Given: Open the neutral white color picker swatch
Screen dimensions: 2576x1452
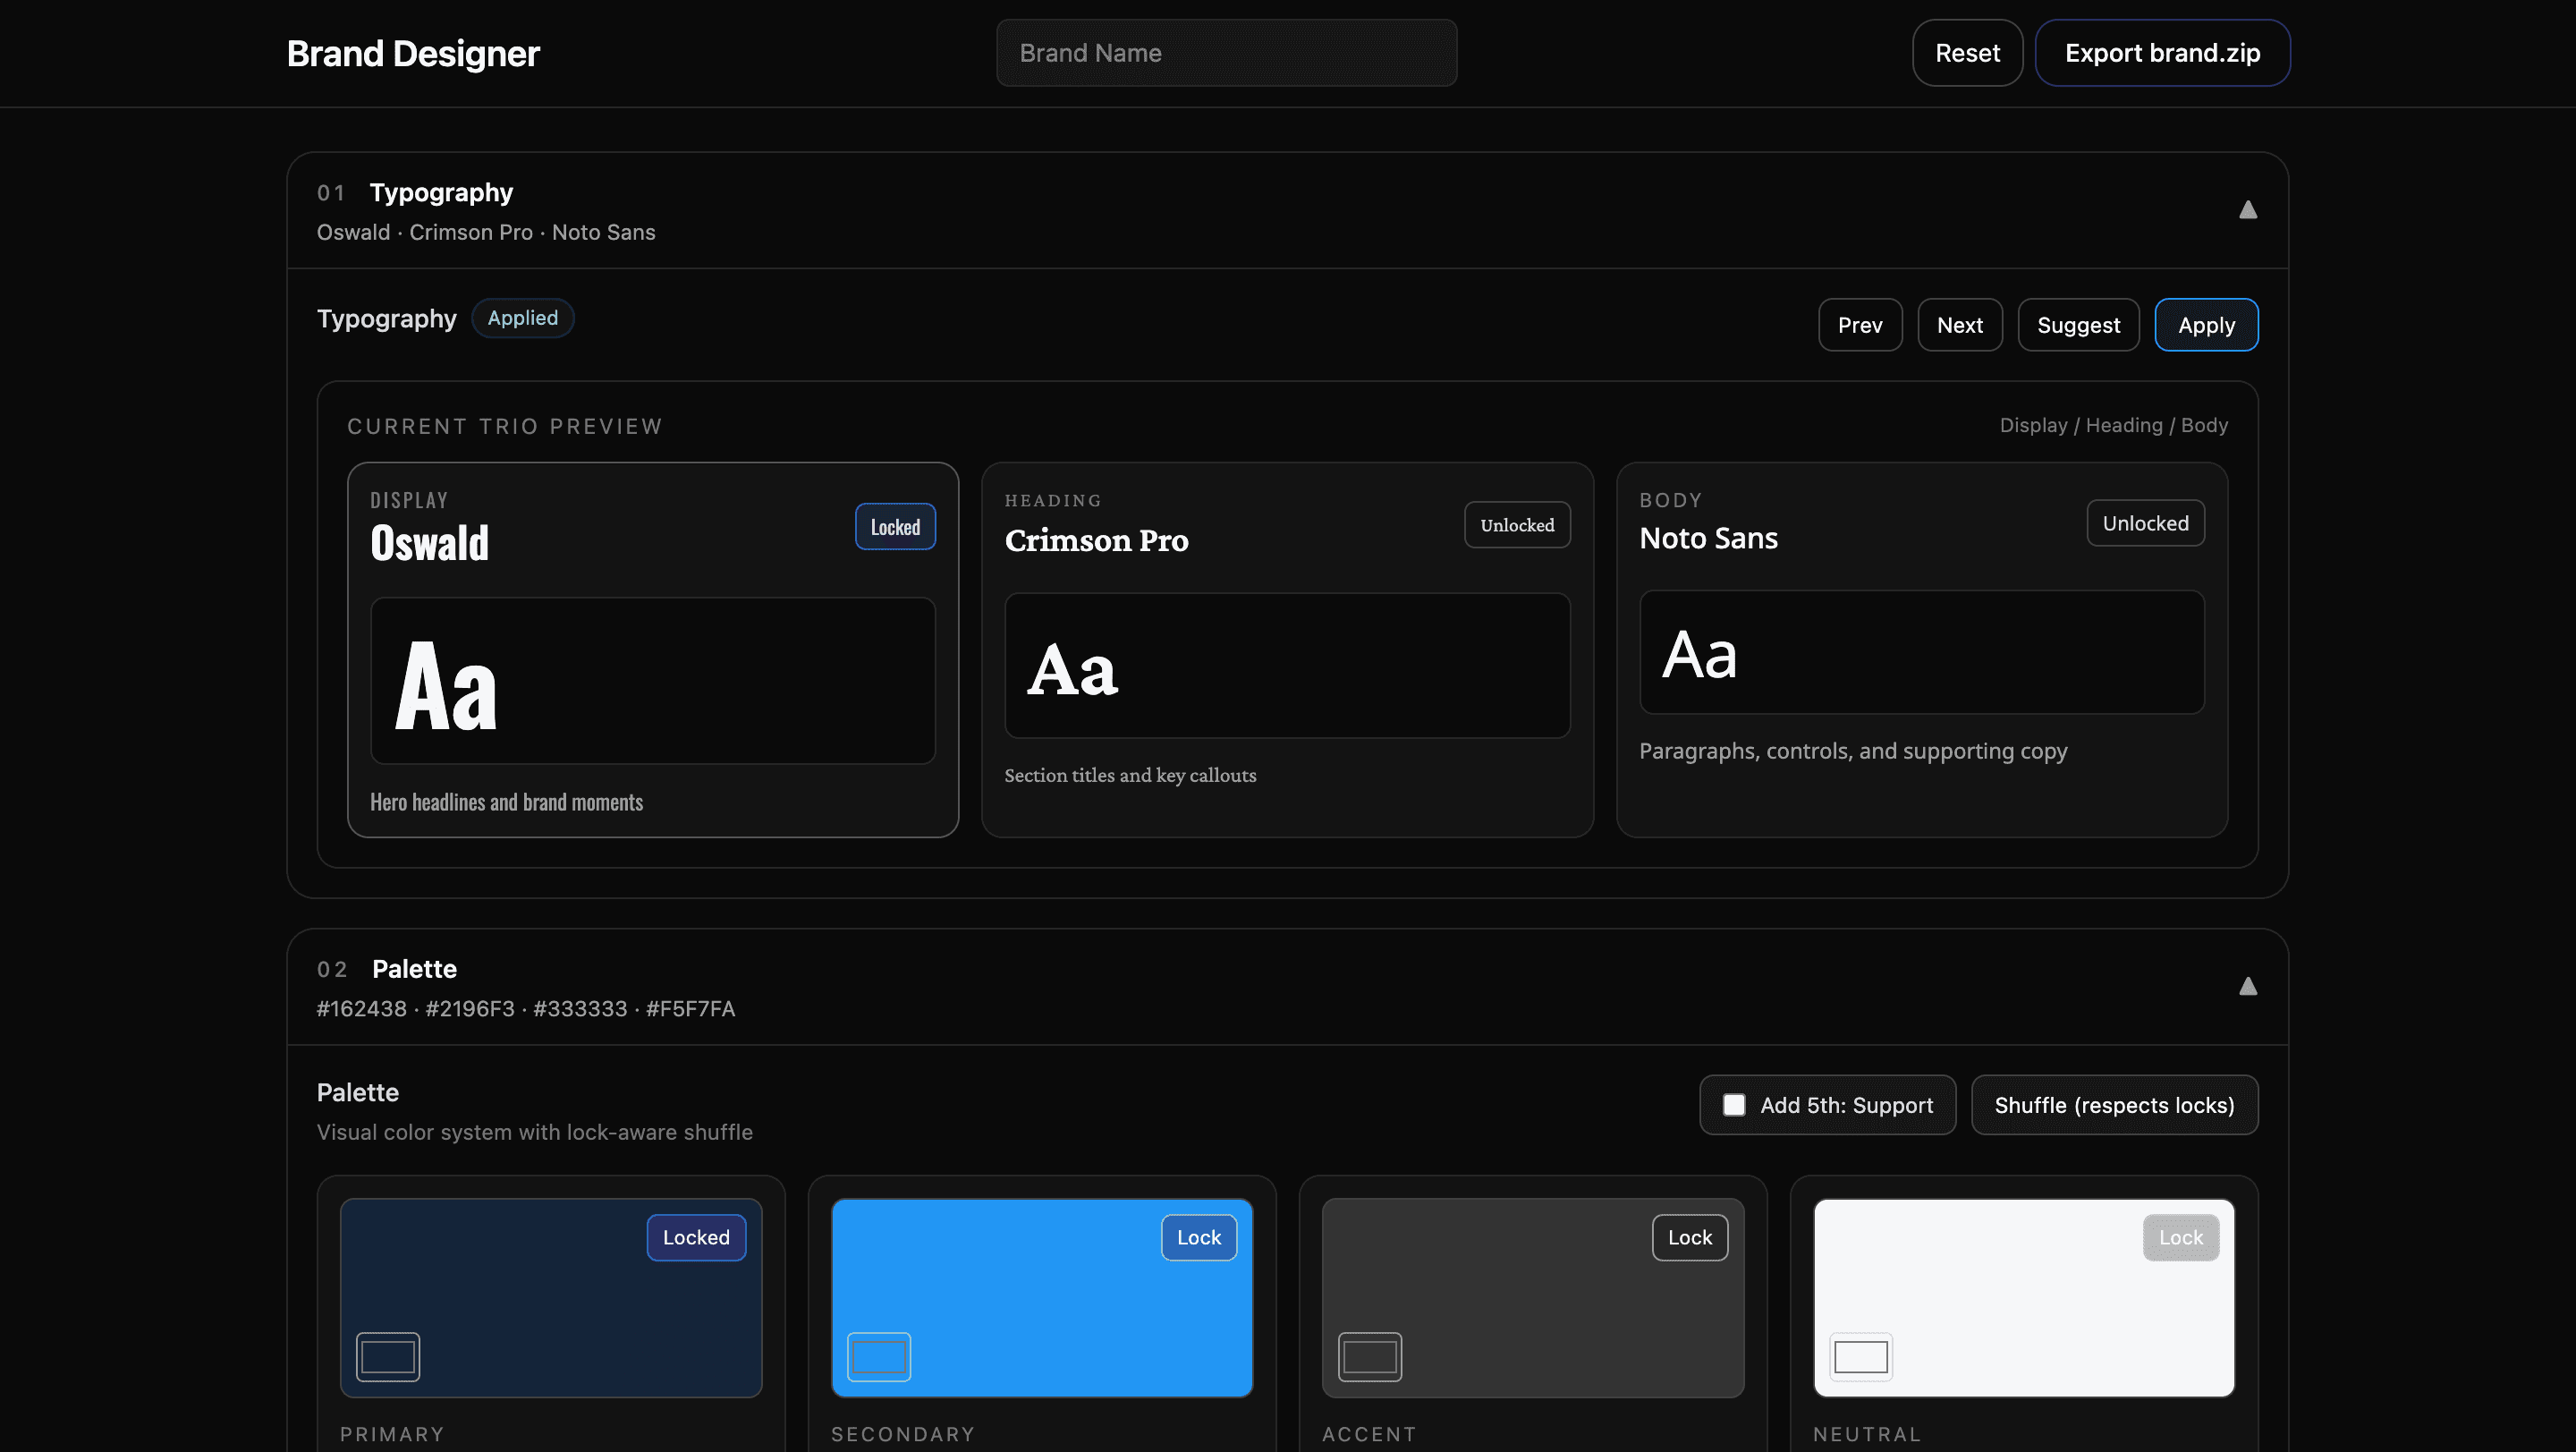Looking at the screenshot, I should click(1860, 1357).
